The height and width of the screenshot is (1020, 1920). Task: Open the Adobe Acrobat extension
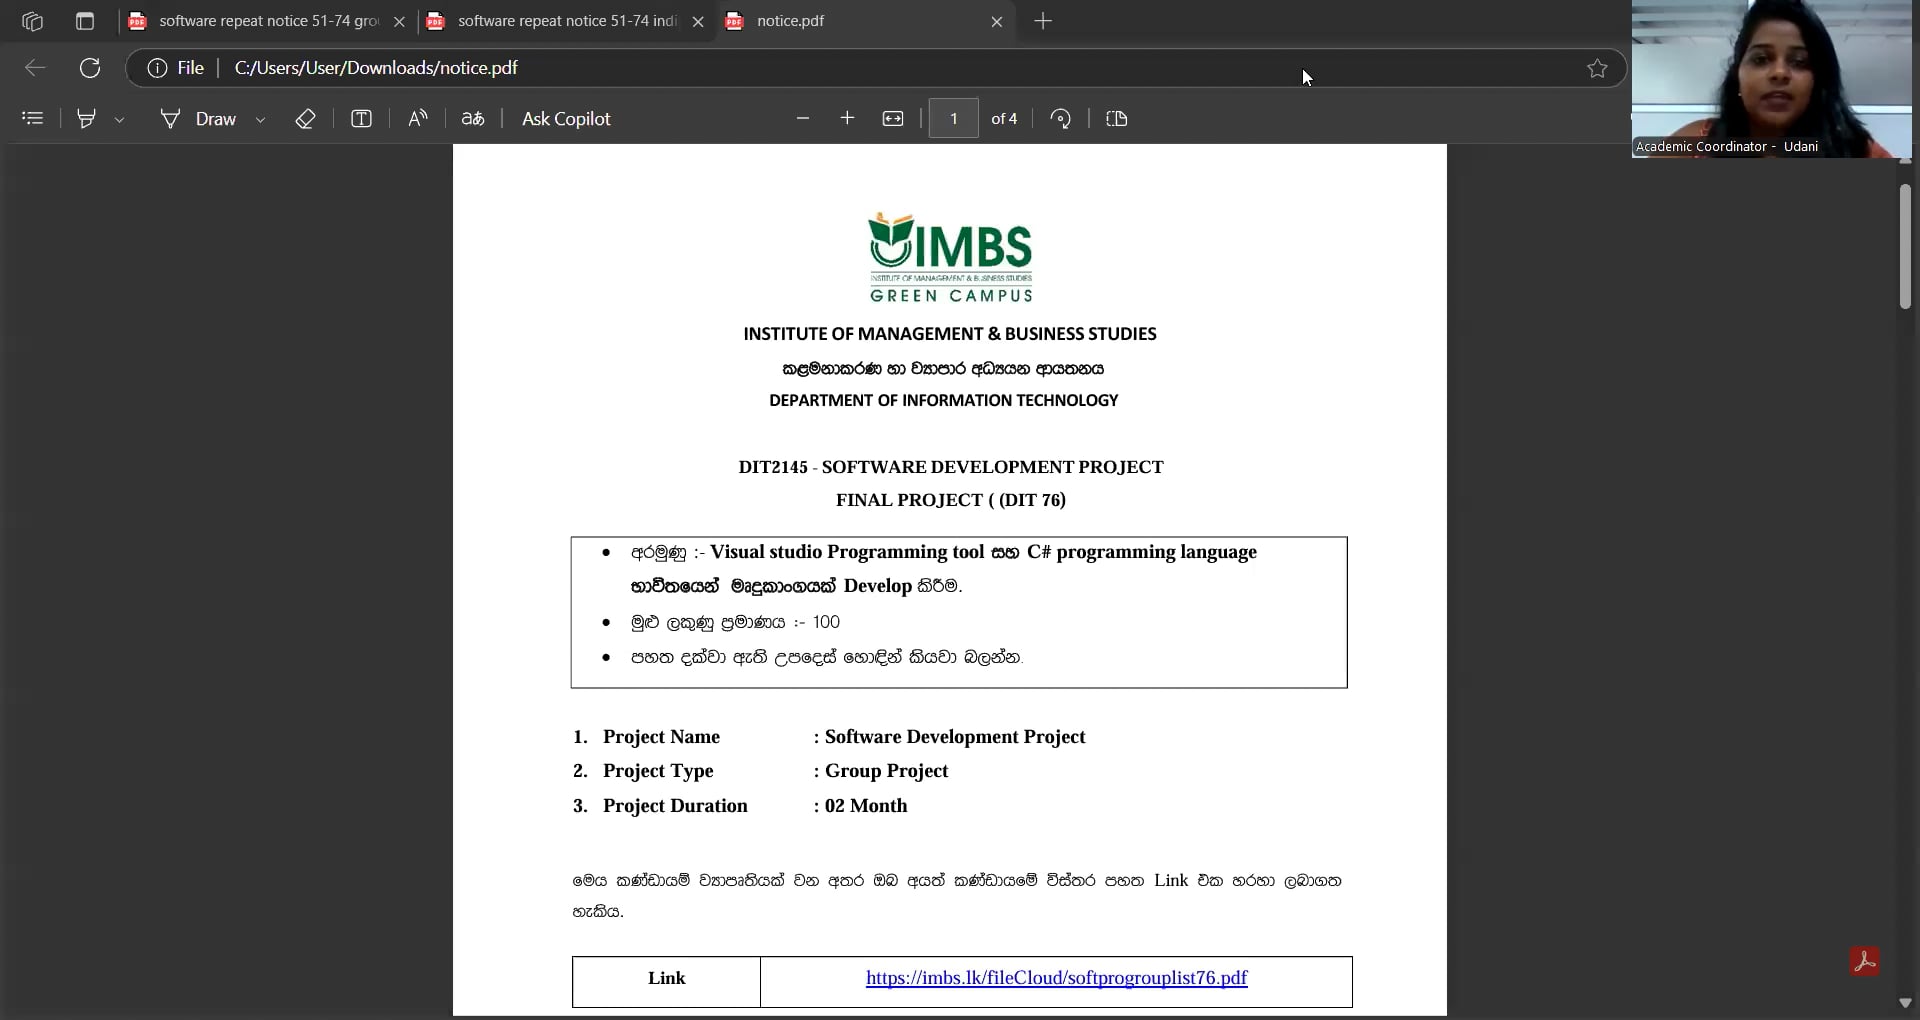point(1866,960)
